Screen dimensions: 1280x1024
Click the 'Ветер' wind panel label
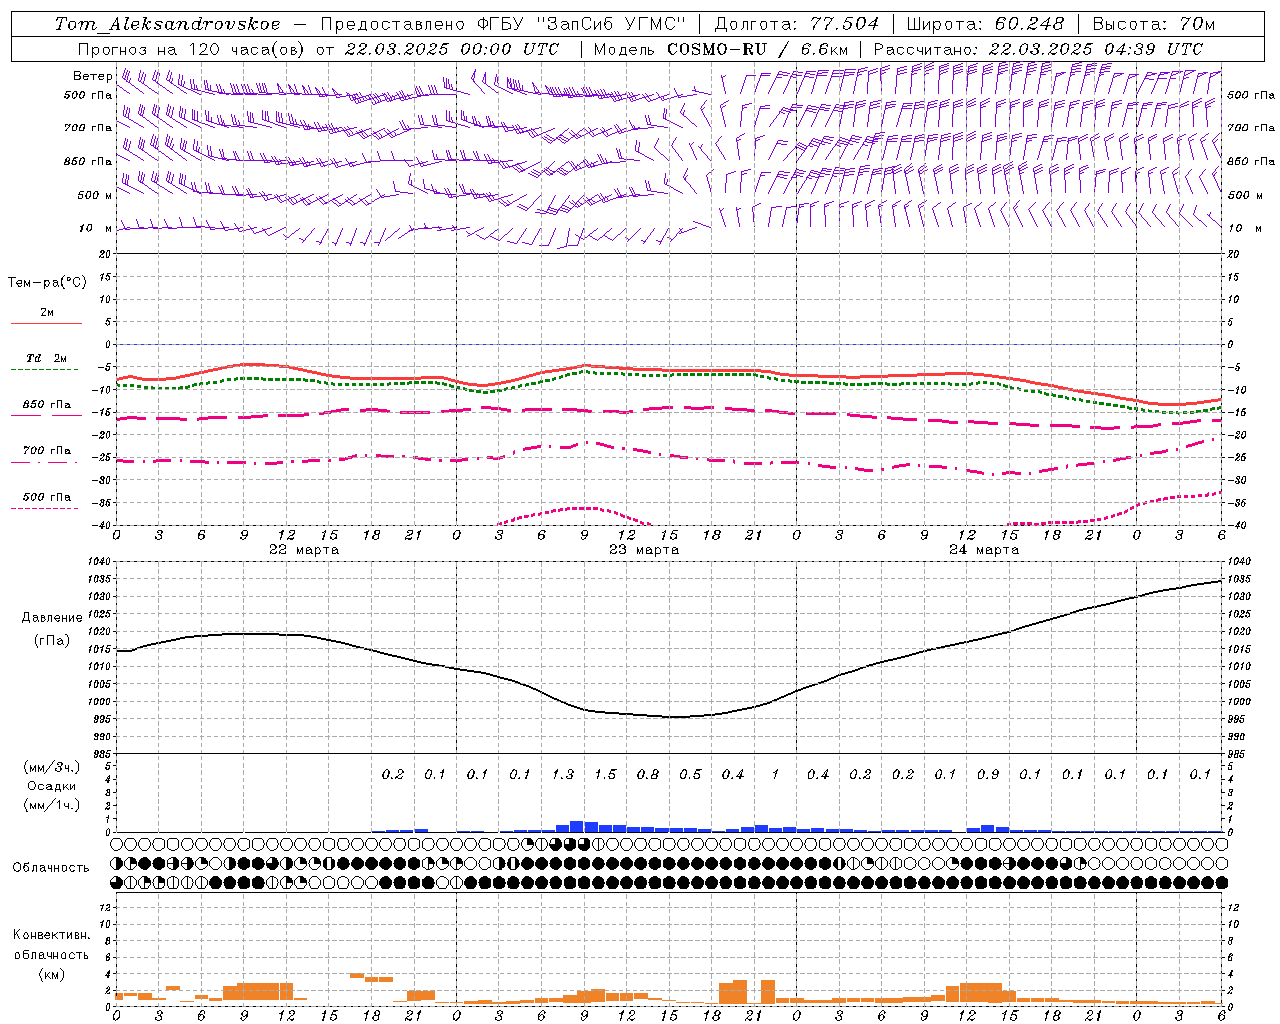tap(93, 76)
